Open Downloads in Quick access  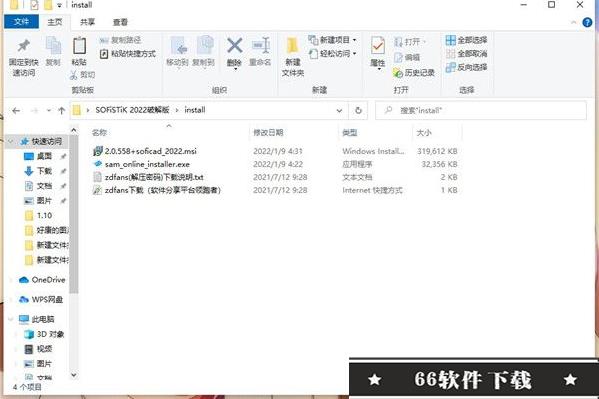(x=38, y=171)
